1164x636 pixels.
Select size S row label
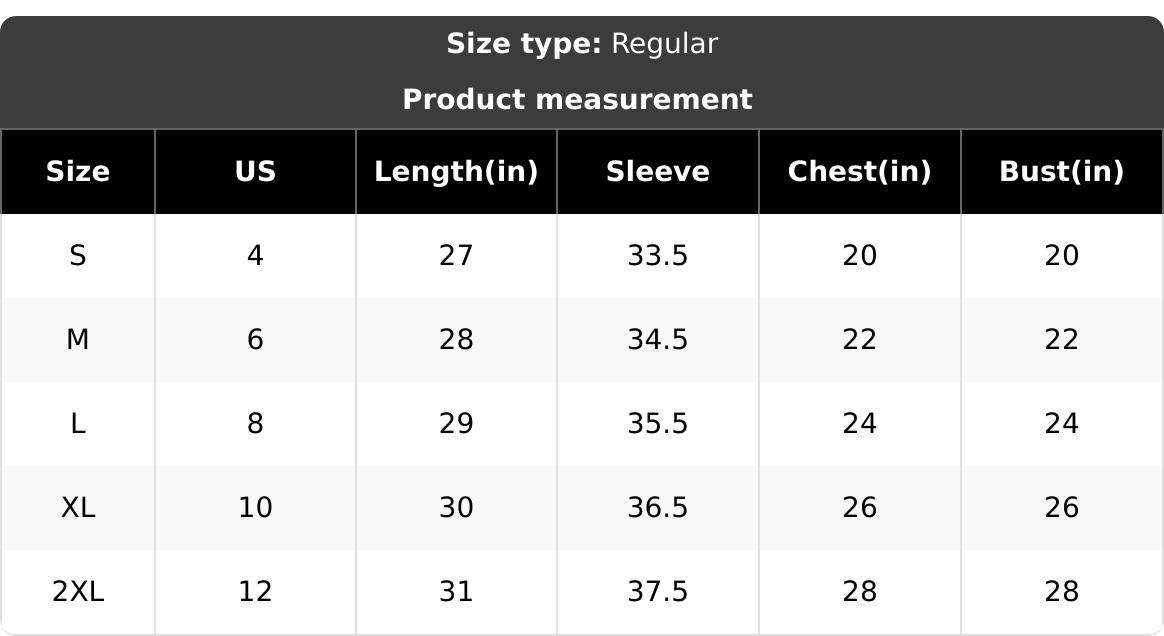coord(78,256)
